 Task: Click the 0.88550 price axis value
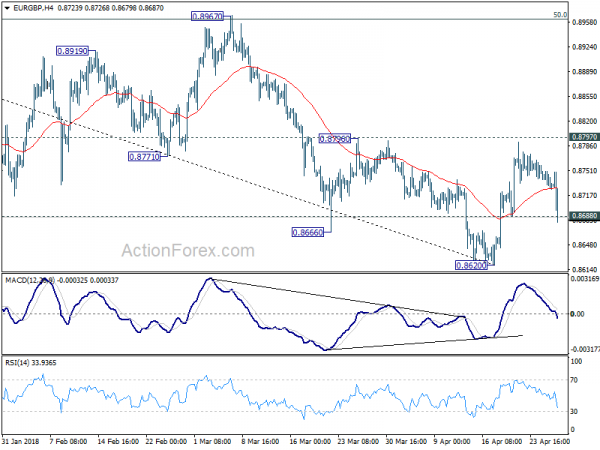pyautogui.click(x=584, y=96)
